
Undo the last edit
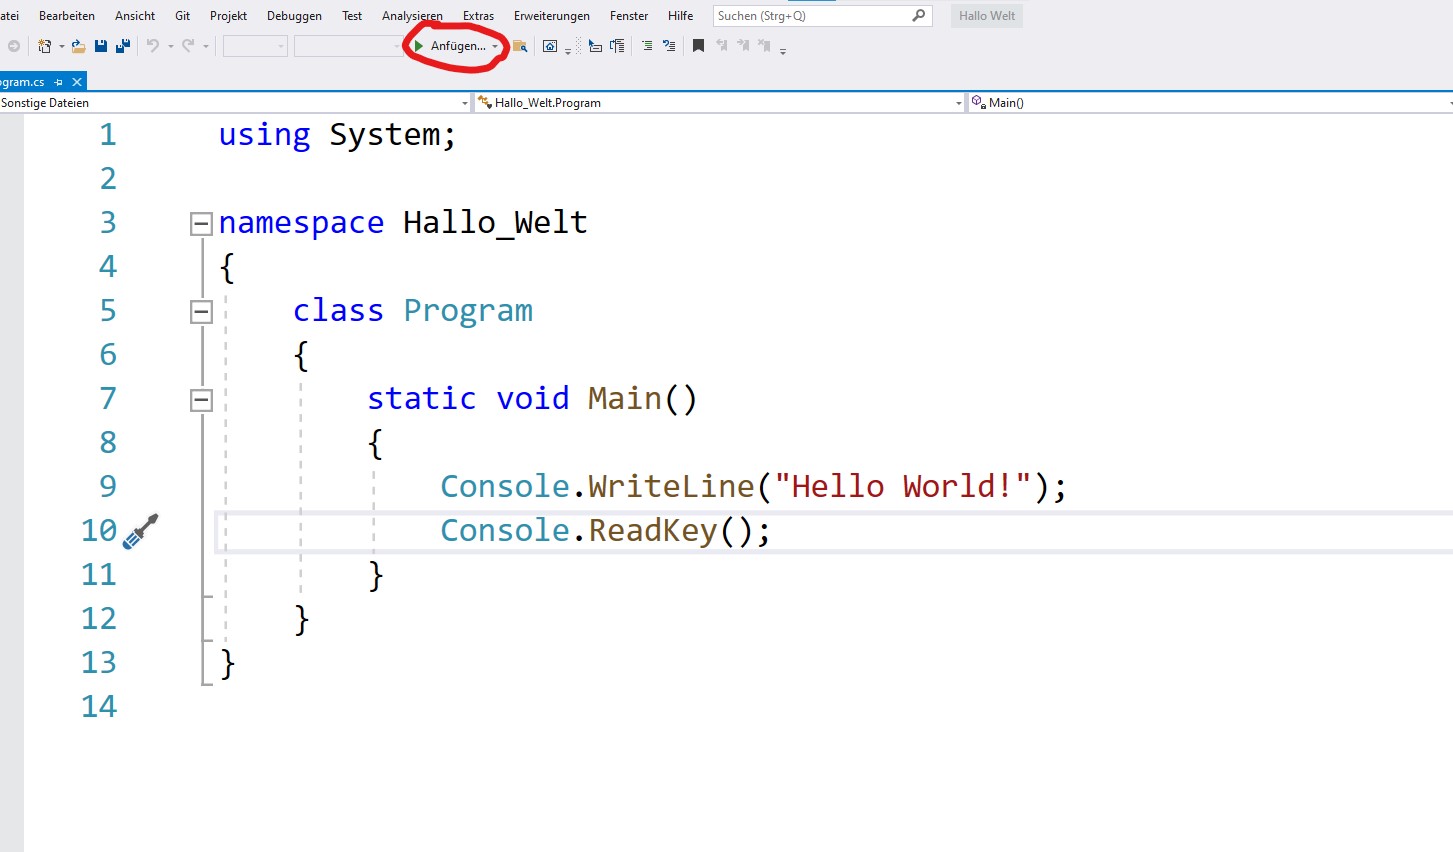[x=153, y=46]
